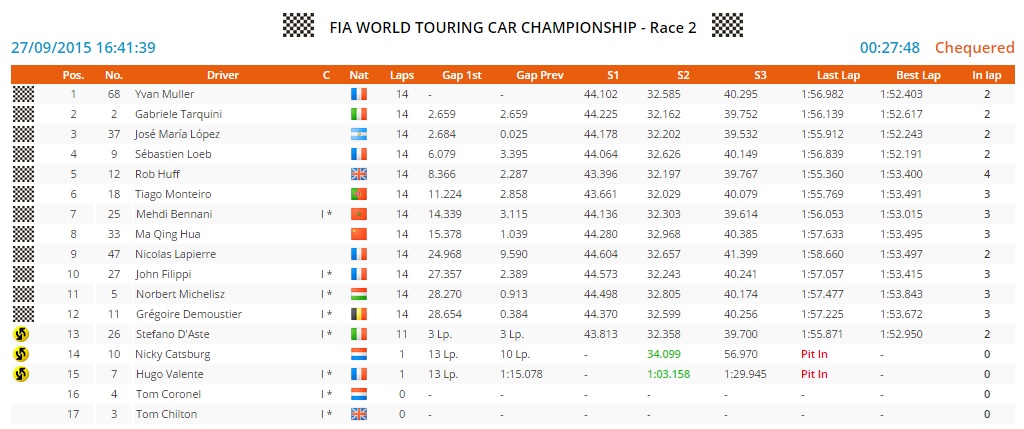Viewport: 1024px width, 429px height.
Task: Sort by the Best Lap column header
Action: coord(917,75)
